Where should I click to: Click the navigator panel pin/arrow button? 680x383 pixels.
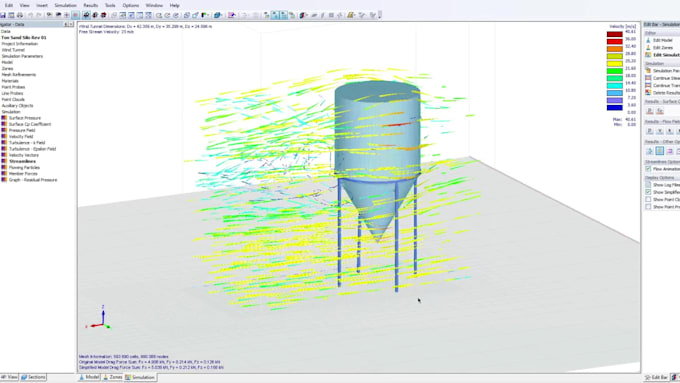click(x=66, y=25)
